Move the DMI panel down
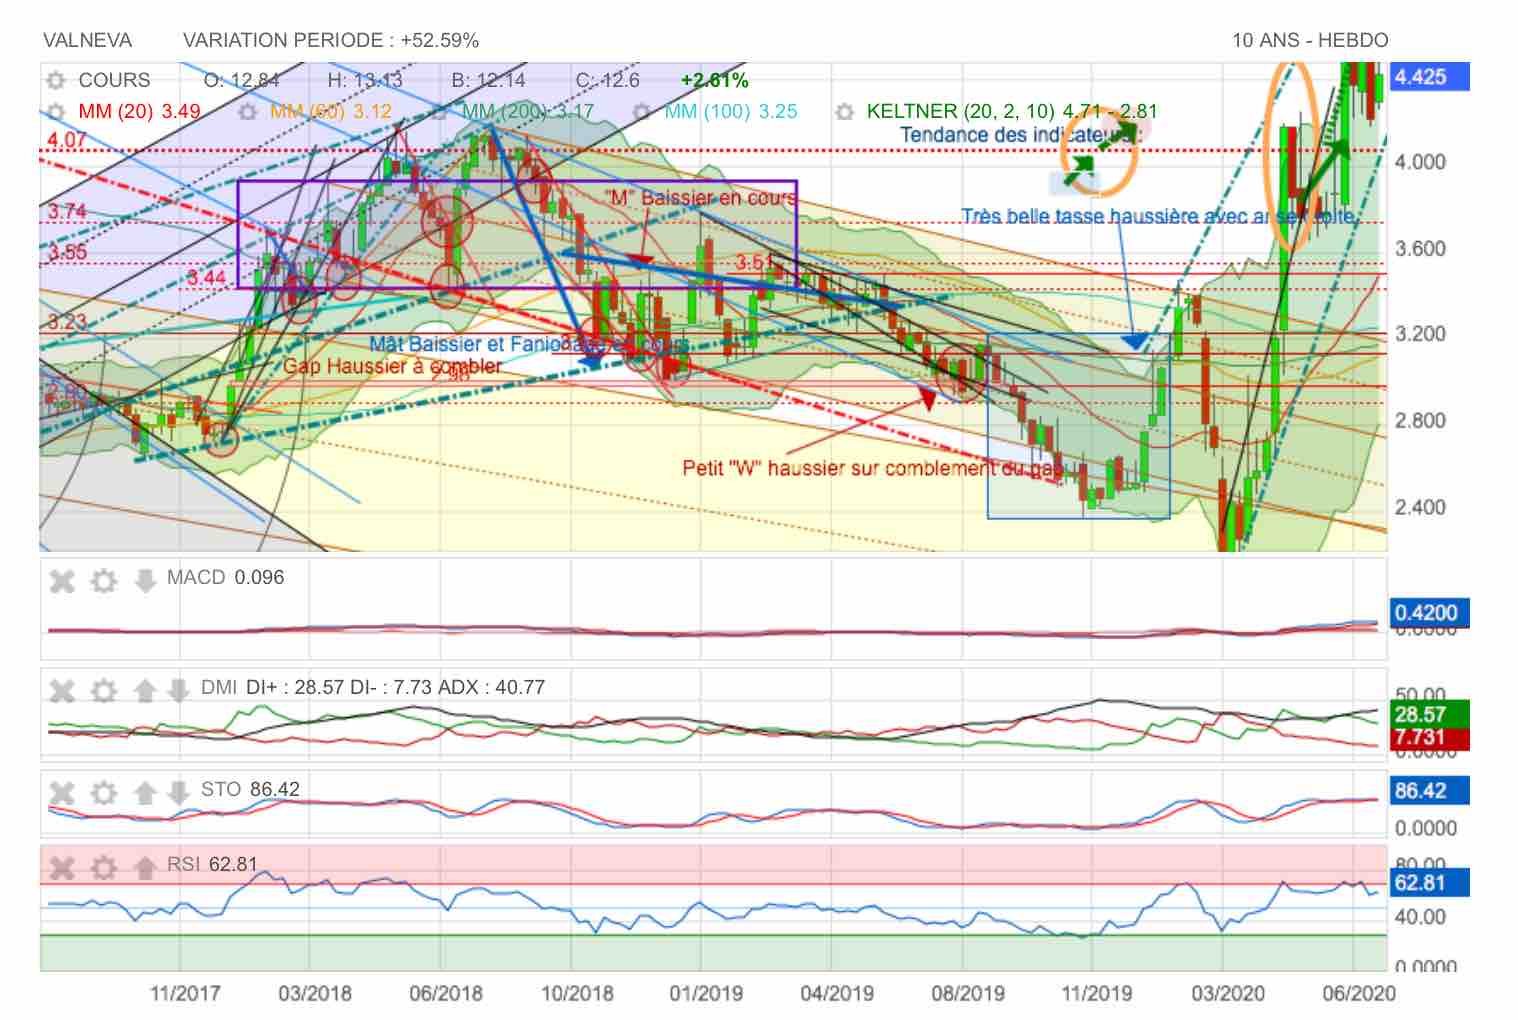The height and width of the screenshot is (1020, 1518). [x=178, y=690]
